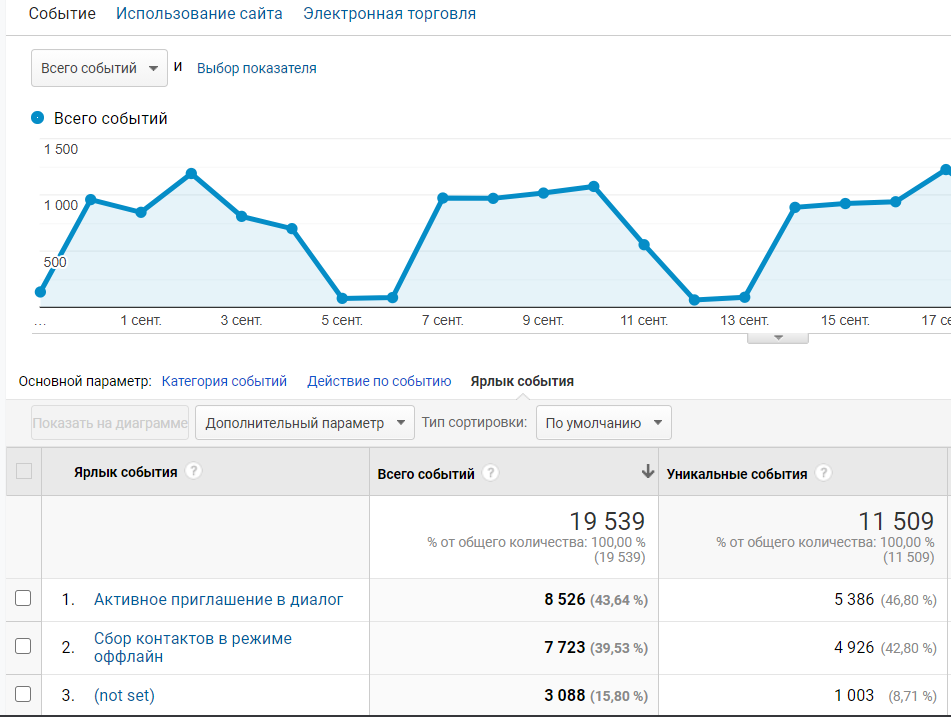This screenshot has height=717, width=951.
Task: Check the row for Активное приглашение в диалог
Action: [x=23, y=599]
